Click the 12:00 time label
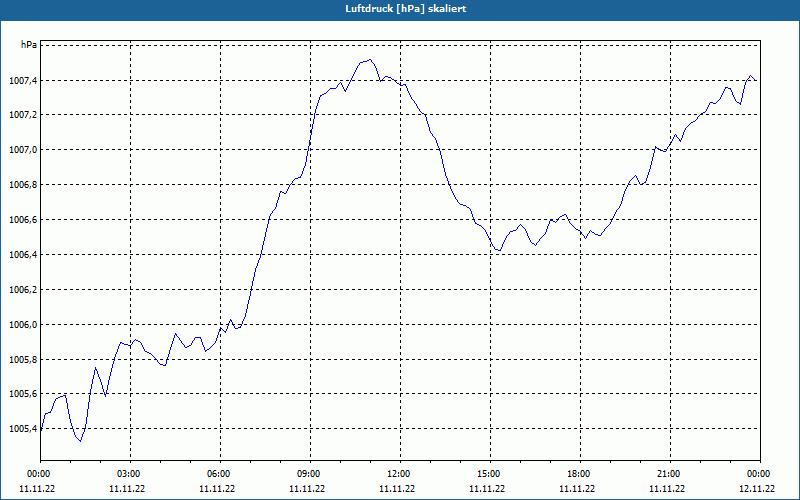The width and height of the screenshot is (800, 500). [398, 473]
